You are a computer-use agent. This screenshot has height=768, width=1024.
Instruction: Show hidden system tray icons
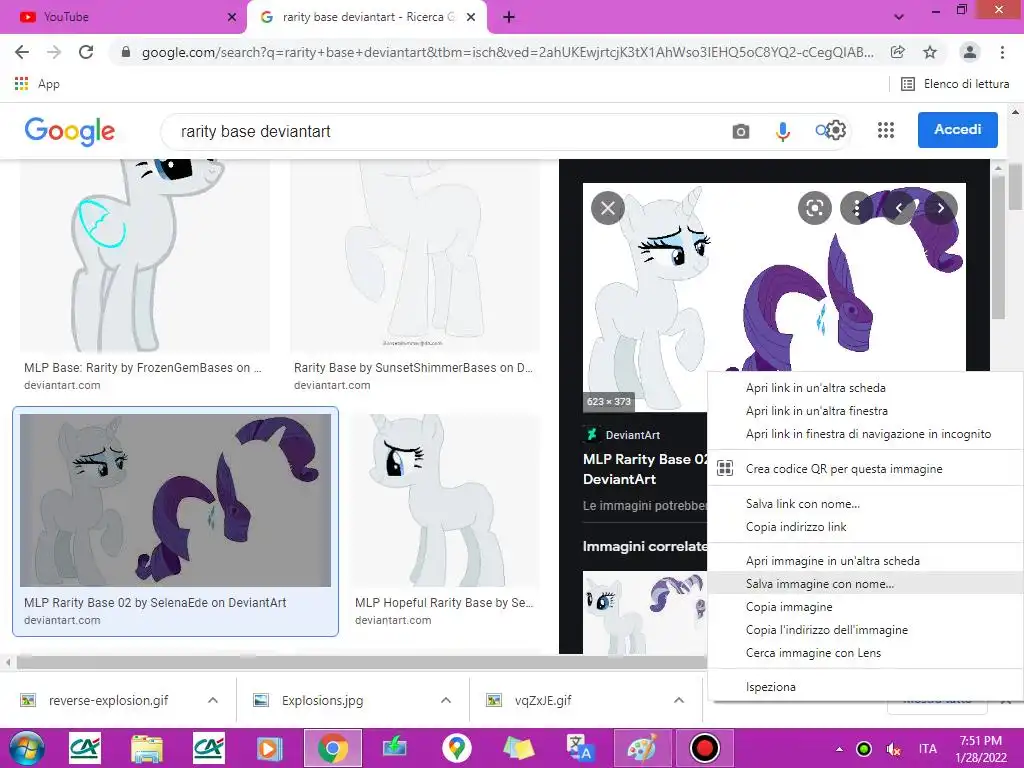pyautogui.click(x=839, y=749)
